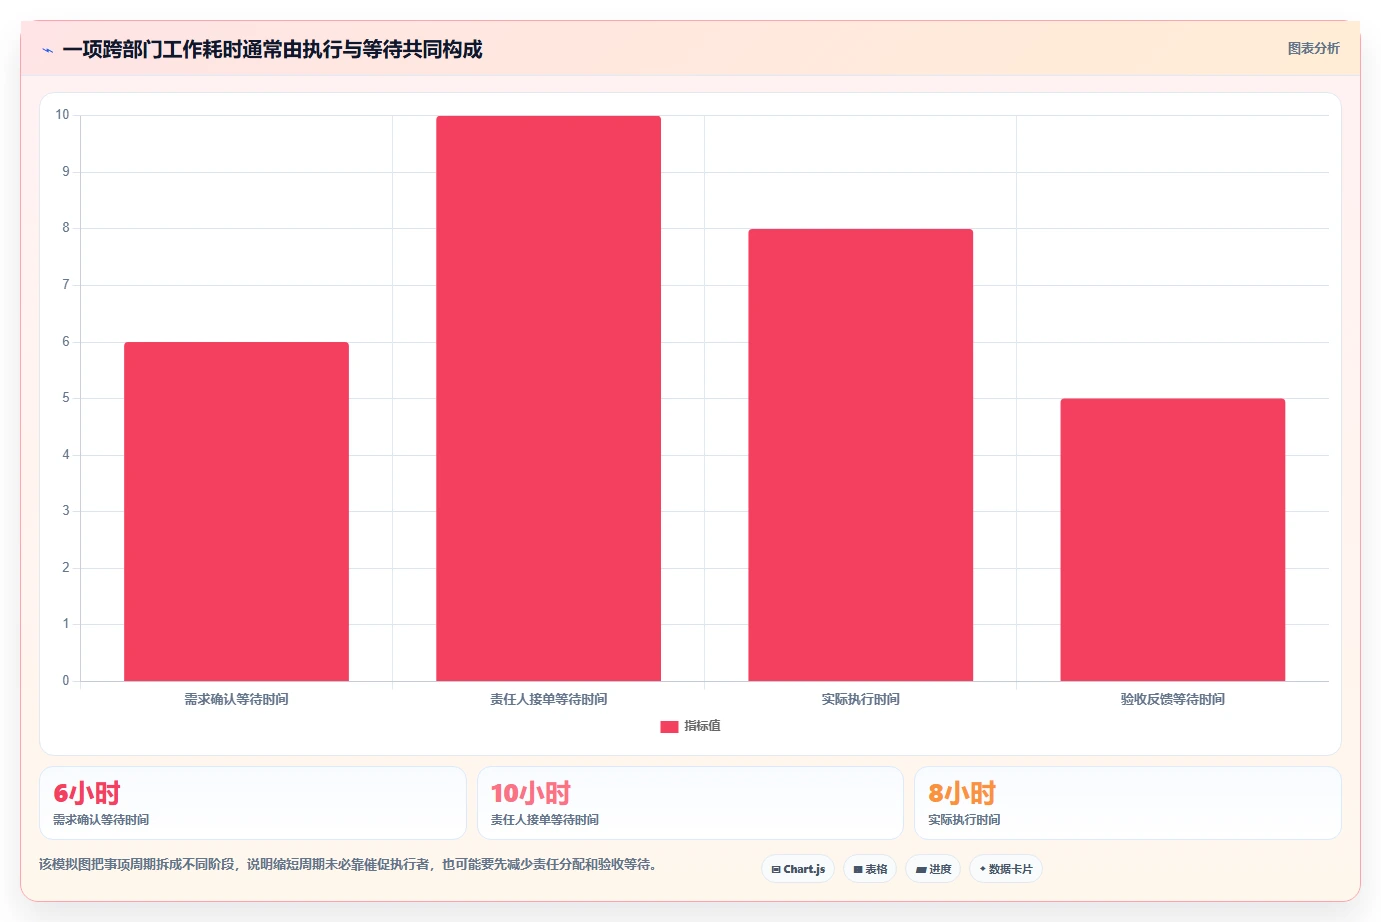The height and width of the screenshot is (922, 1381).
Task: Click the 指标值 legend text
Action: pos(702,726)
